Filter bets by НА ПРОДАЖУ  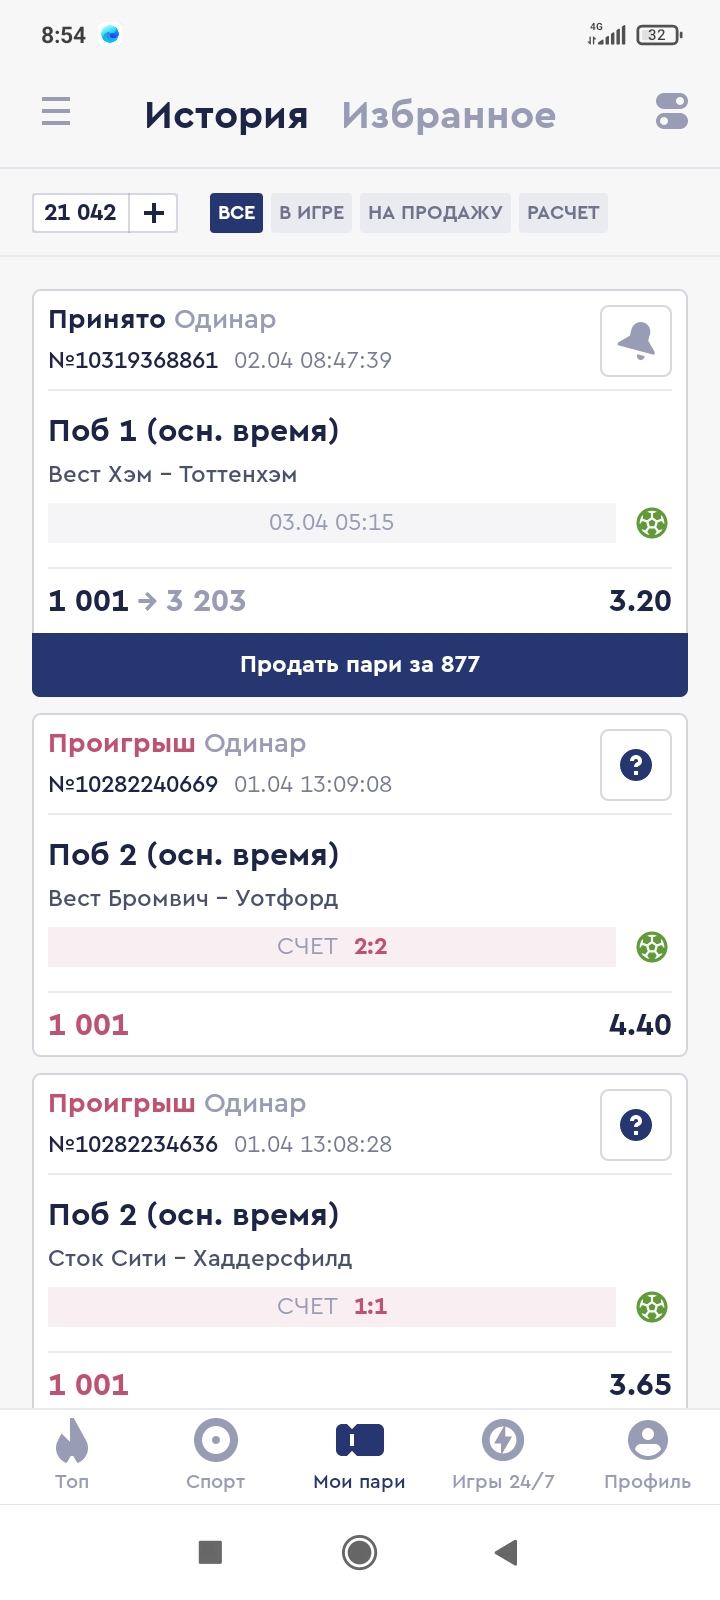(x=435, y=213)
